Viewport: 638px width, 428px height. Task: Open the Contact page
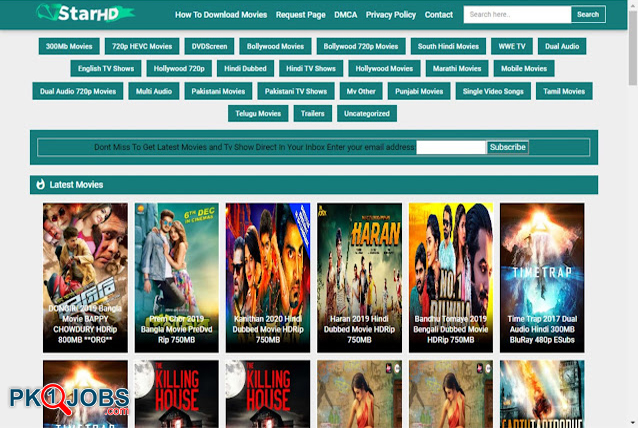(439, 15)
